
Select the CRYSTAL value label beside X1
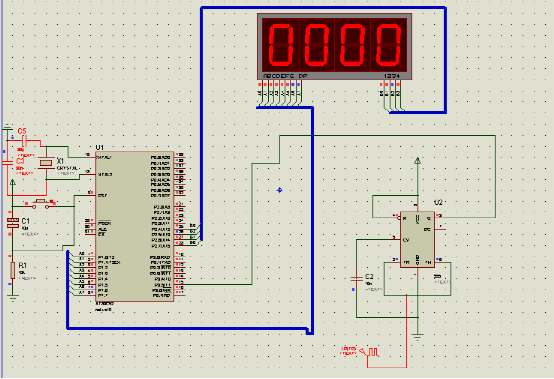coord(67,168)
